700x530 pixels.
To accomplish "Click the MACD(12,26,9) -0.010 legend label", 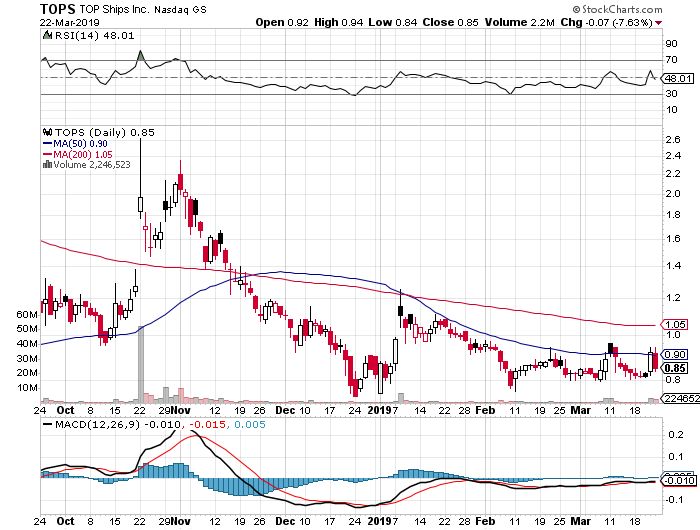I will [x=118, y=424].
